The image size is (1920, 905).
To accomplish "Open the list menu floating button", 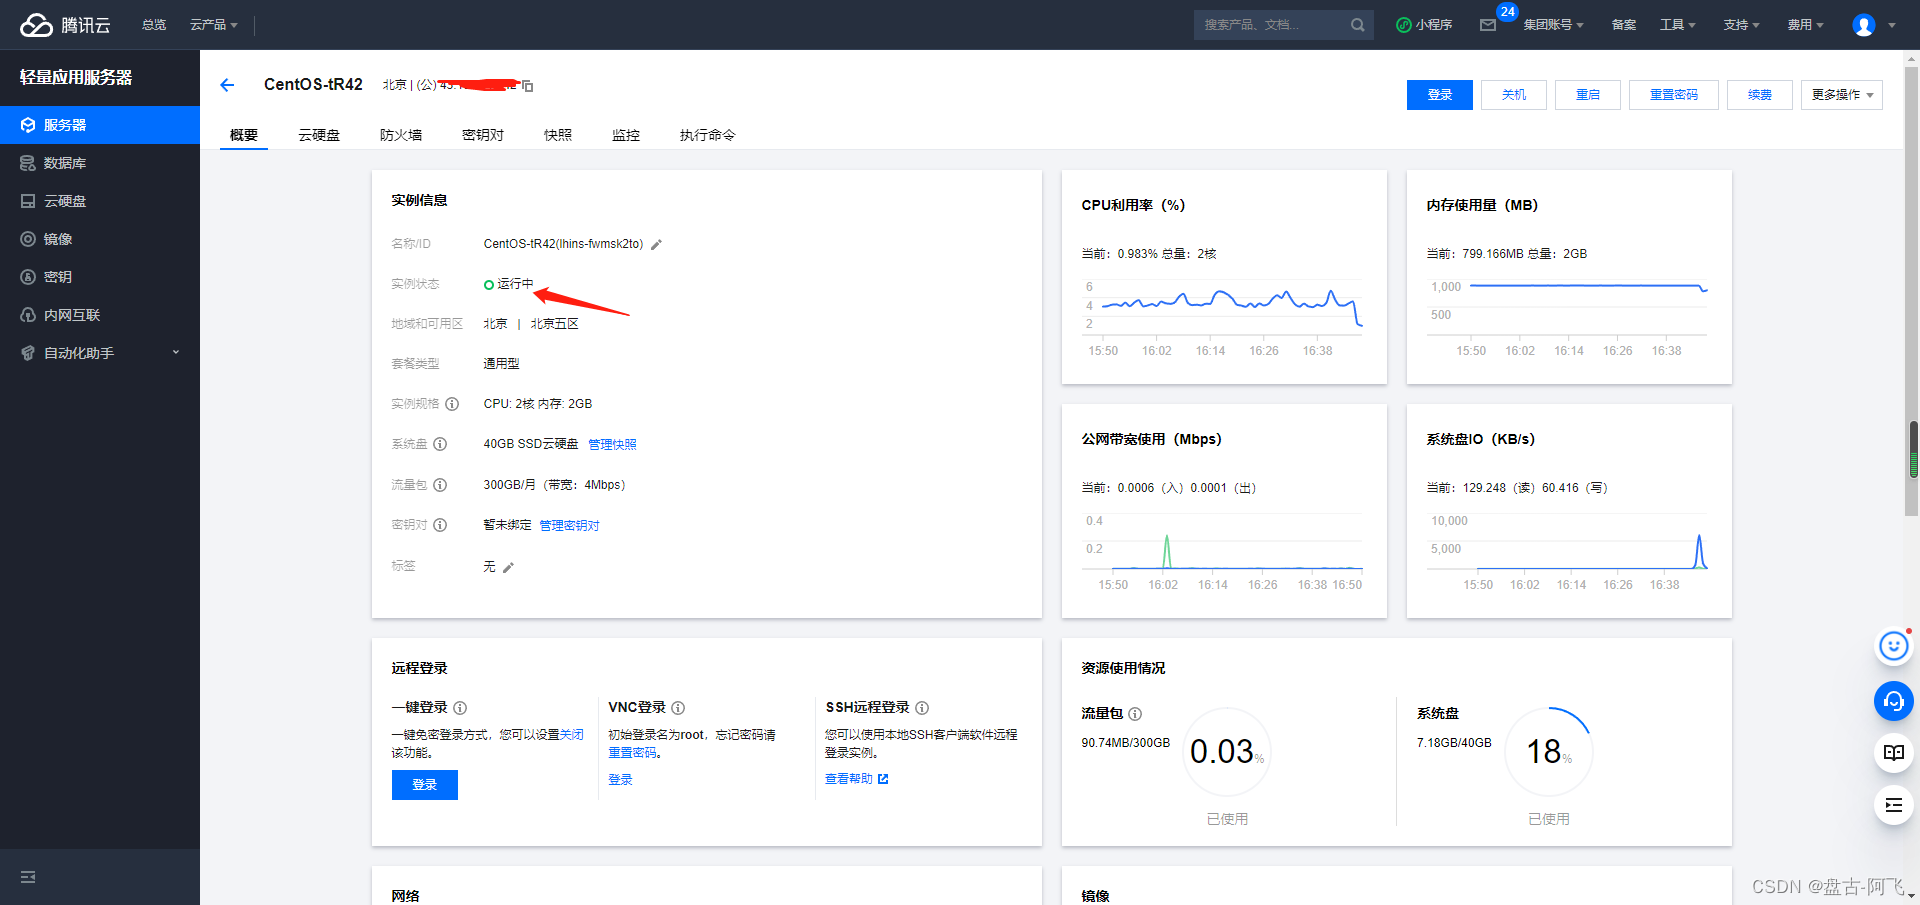I will [x=1894, y=805].
